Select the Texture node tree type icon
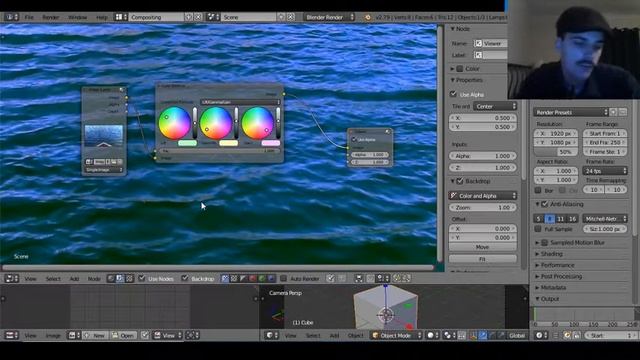Screen dimensions: 640x360 click(x=129, y=278)
